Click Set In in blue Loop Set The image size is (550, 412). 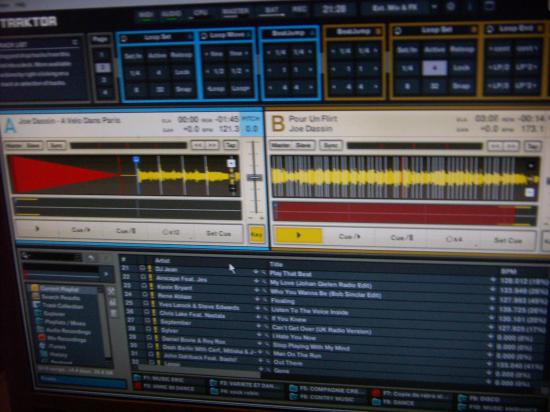tap(133, 56)
